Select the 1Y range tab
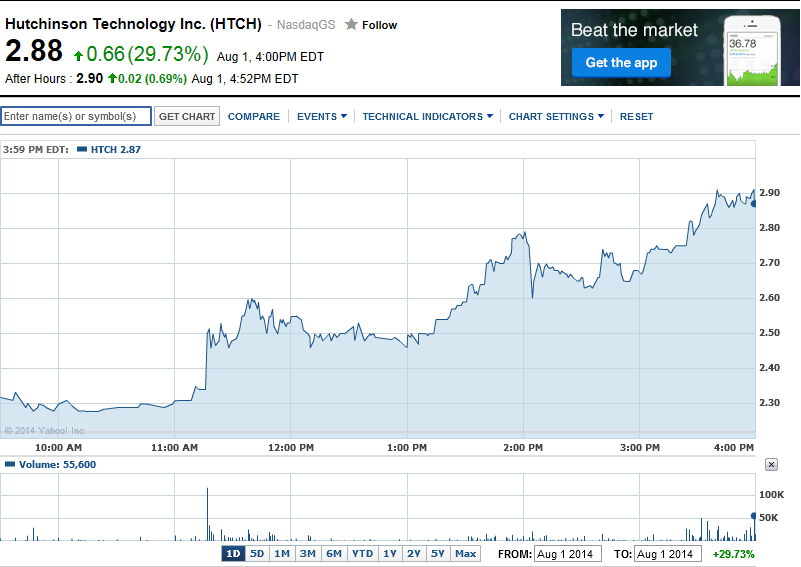Screen dimensions: 801x567 [390, 554]
